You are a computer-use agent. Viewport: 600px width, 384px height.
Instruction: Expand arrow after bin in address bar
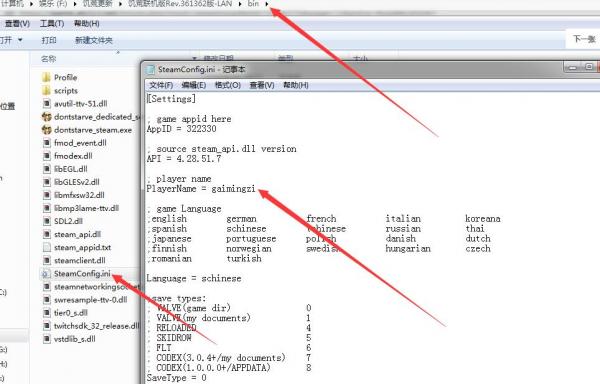click(267, 4)
